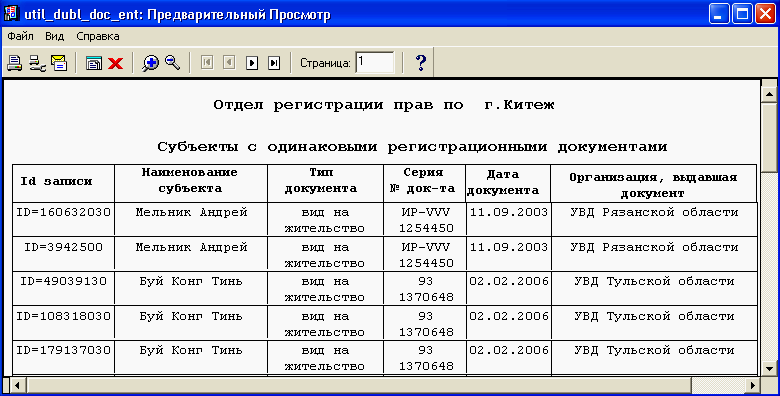Click 'УВД Тульской области' in row ID=49039130
This screenshot has width=780, height=396.
[x=654, y=281]
